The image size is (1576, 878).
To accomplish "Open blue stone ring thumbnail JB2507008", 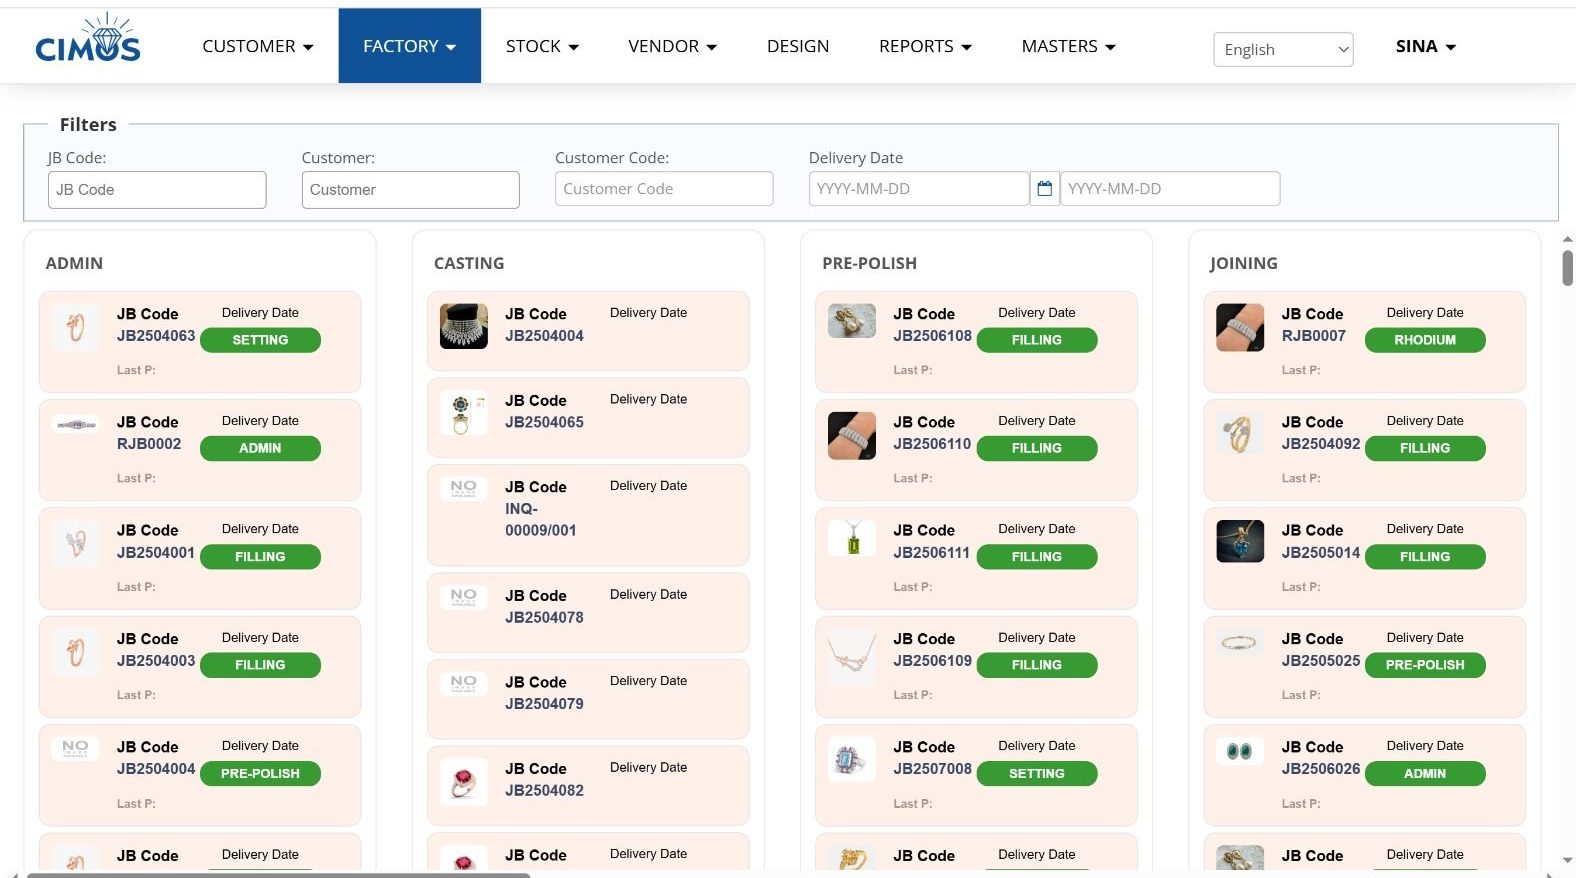I will pos(852,761).
